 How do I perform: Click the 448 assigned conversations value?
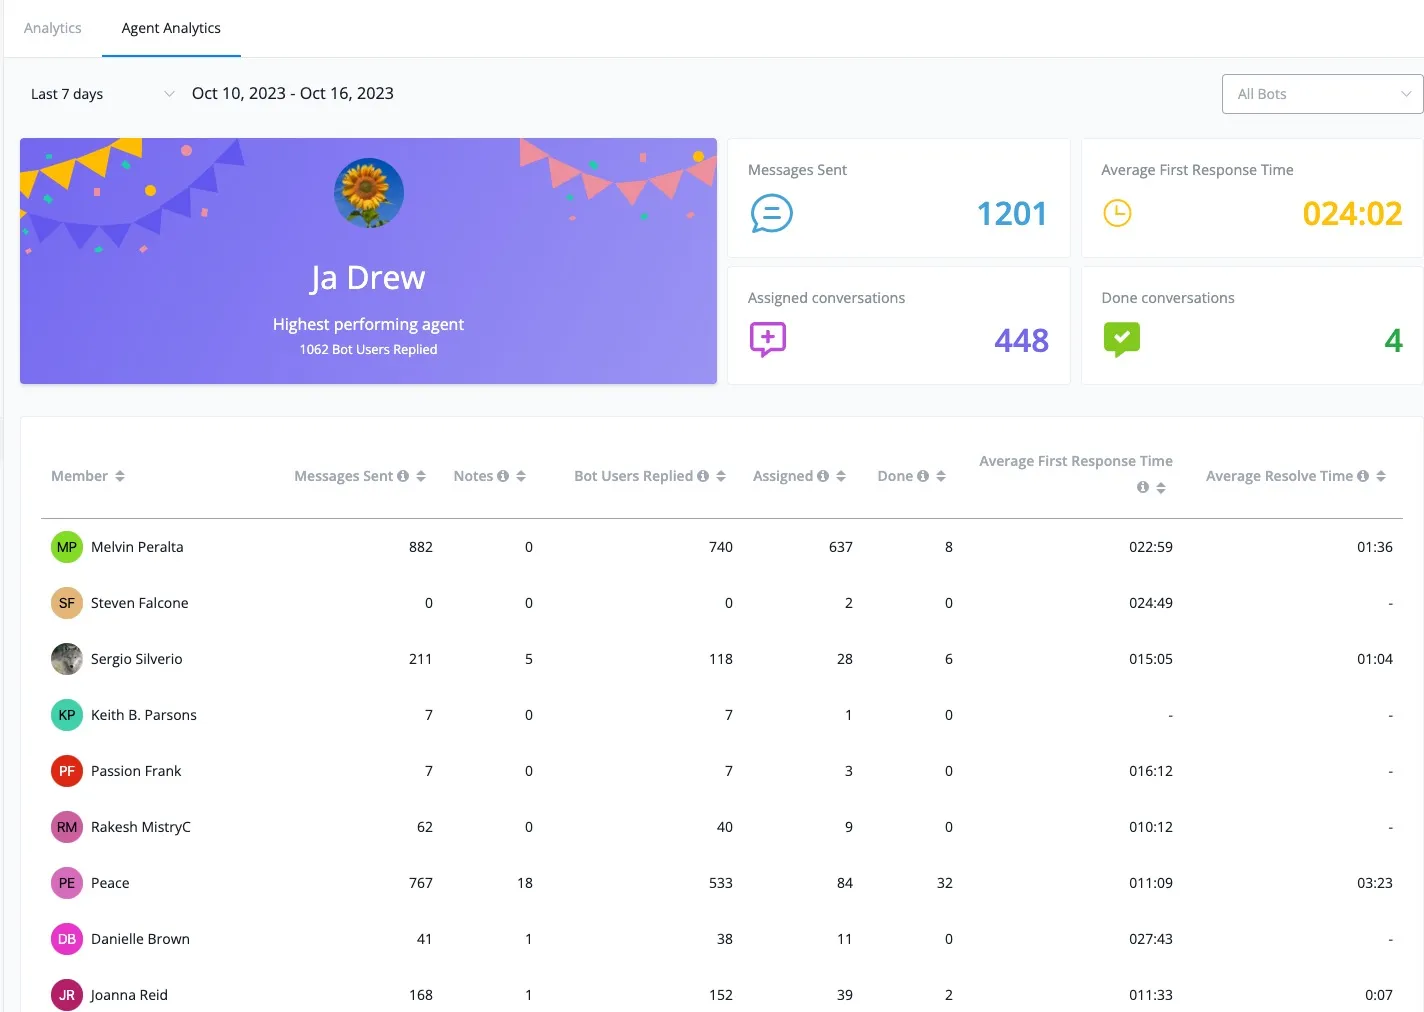(1021, 340)
